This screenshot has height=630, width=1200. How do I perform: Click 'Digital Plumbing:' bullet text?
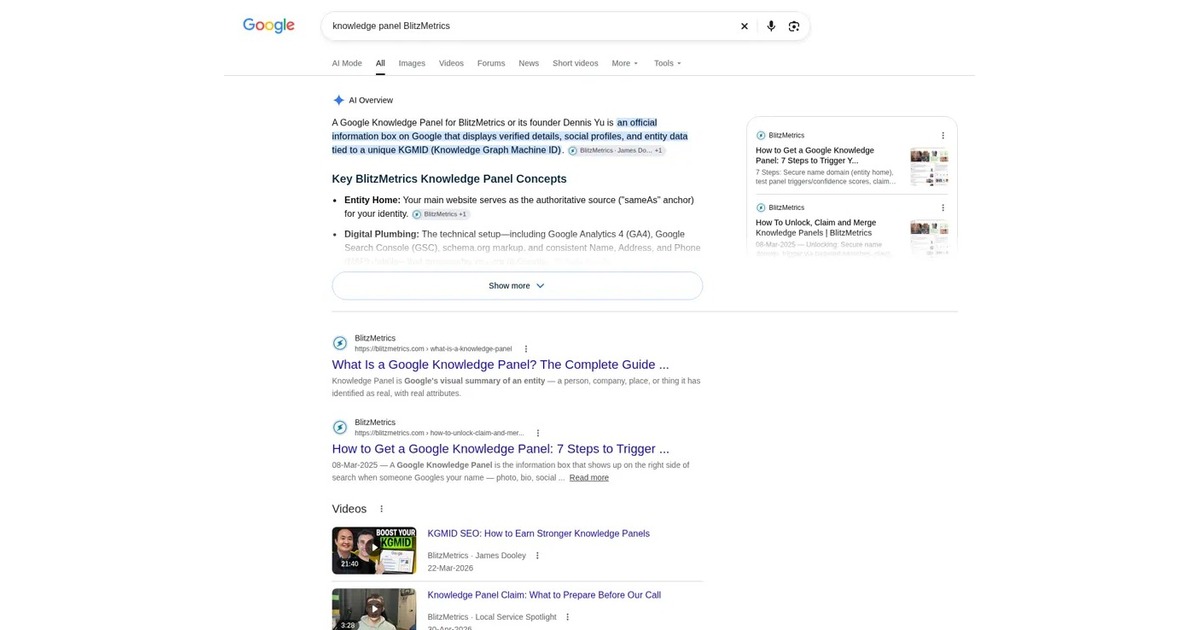point(382,234)
